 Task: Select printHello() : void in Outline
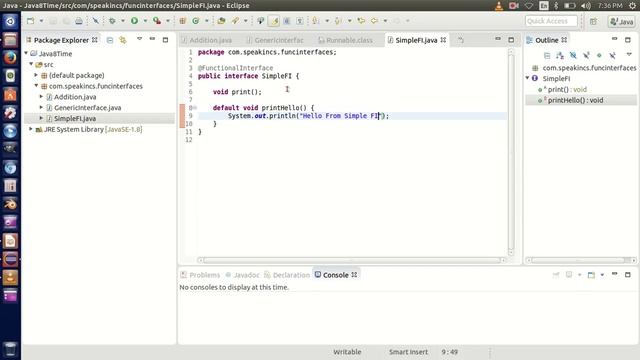(x=575, y=100)
